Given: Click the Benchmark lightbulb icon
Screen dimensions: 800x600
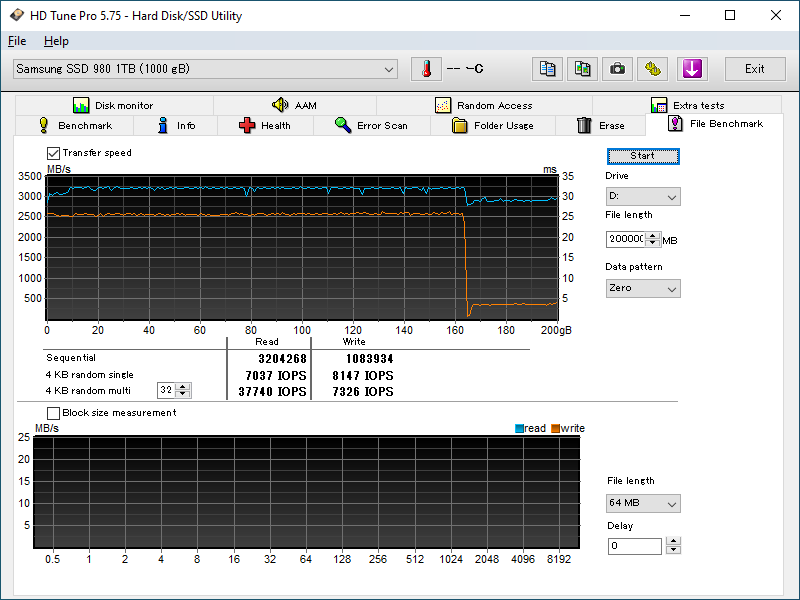Looking at the screenshot, I should pyautogui.click(x=44, y=125).
